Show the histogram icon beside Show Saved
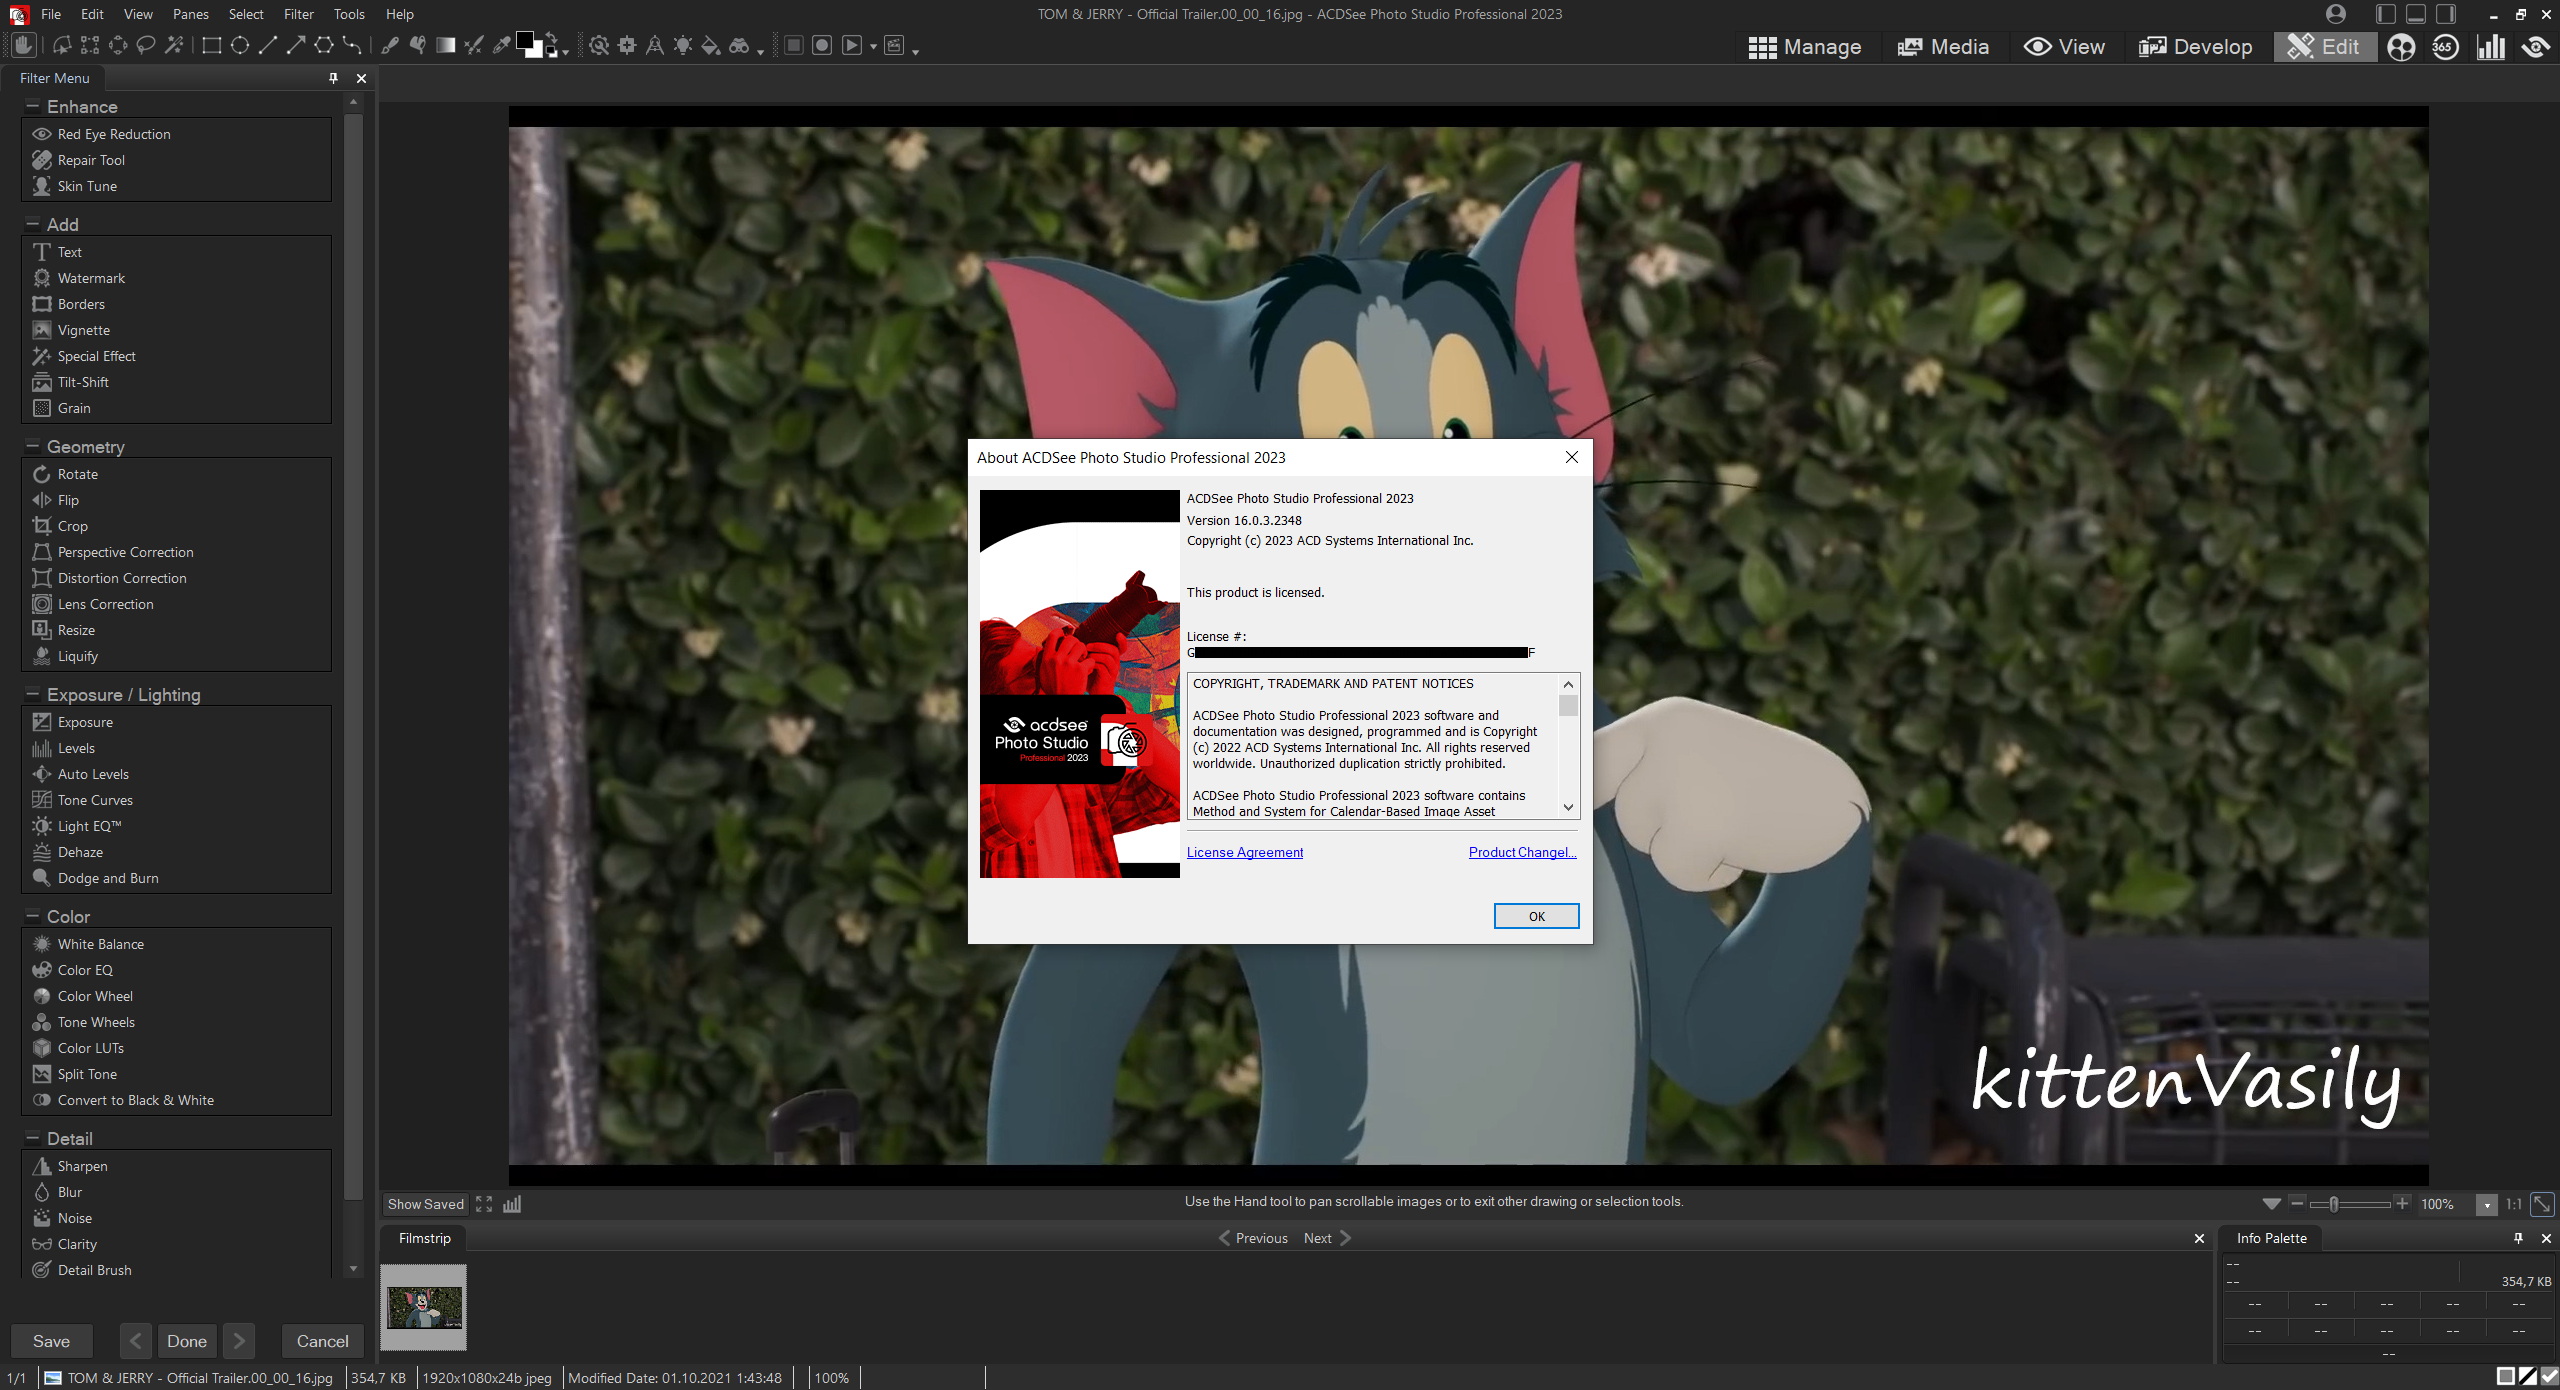Viewport: 2560px width, 1390px height. click(512, 1204)
